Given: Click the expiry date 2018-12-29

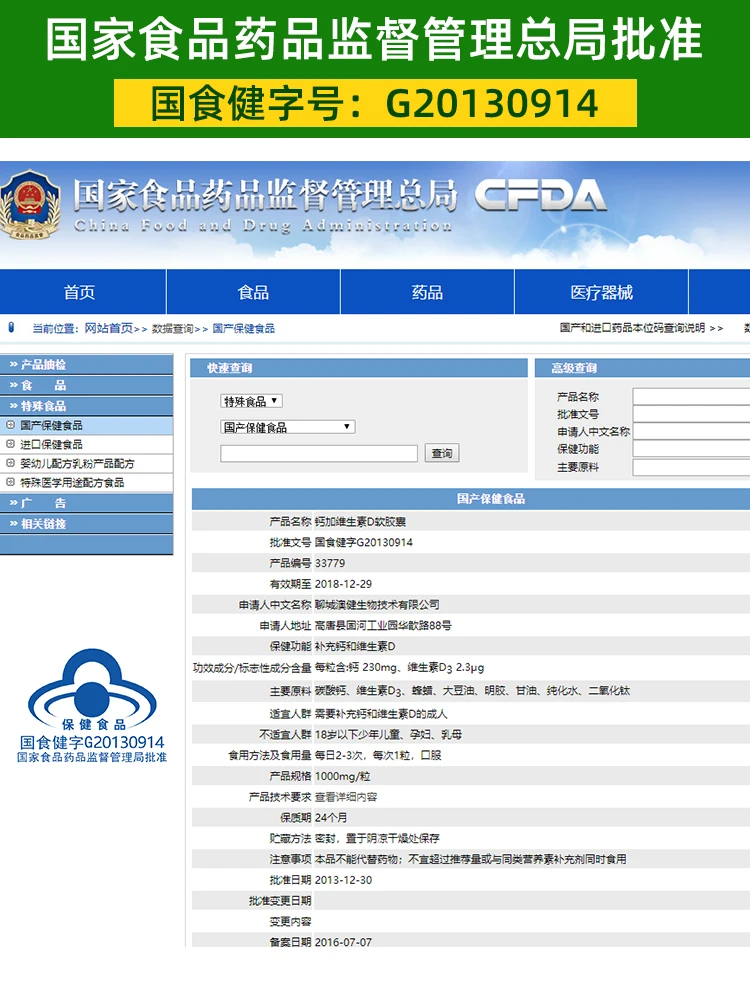Looking at the screenshot, I should tap(343, 584).
